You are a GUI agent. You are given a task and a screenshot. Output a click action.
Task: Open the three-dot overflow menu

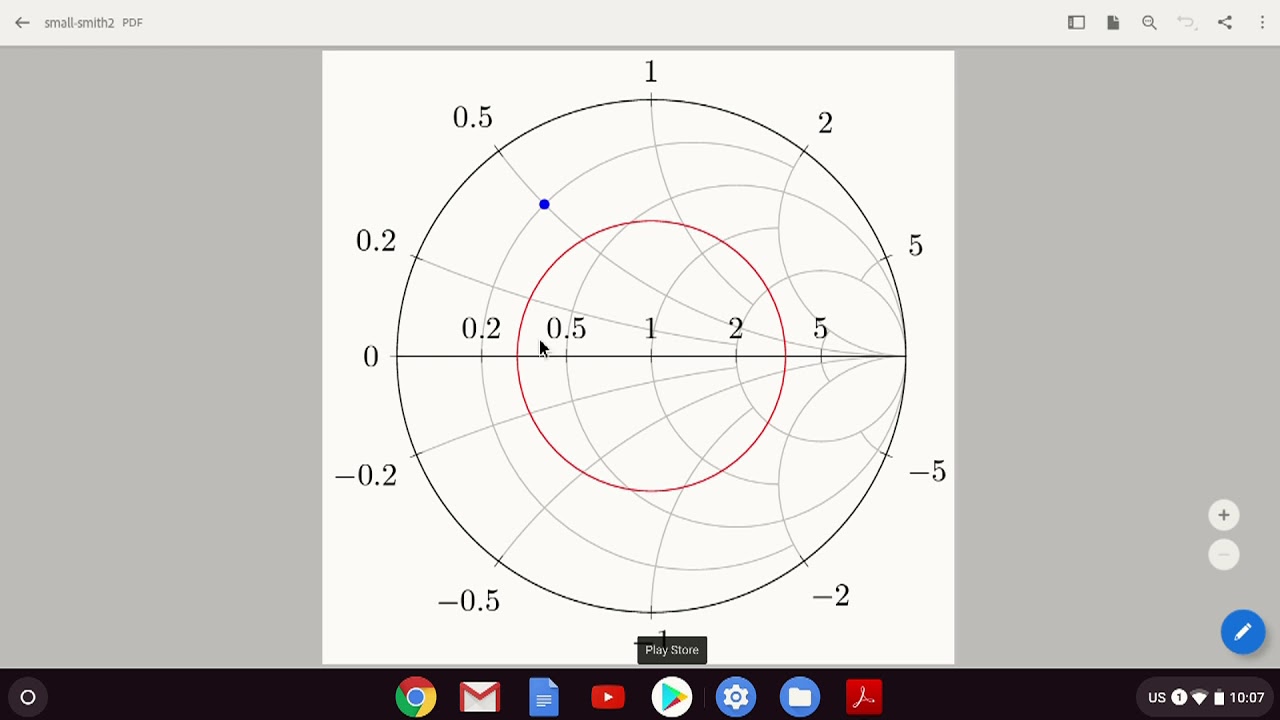pos(1262,22)
